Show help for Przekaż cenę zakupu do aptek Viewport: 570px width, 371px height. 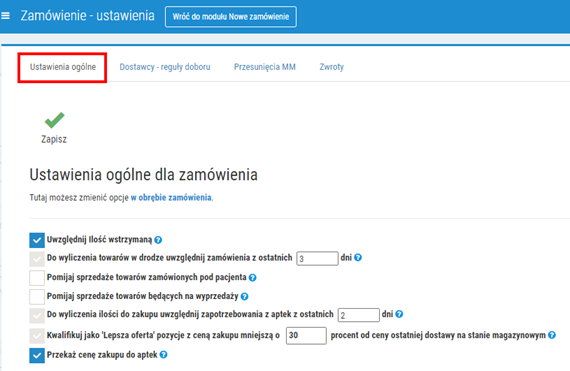[x=164, y=355]
